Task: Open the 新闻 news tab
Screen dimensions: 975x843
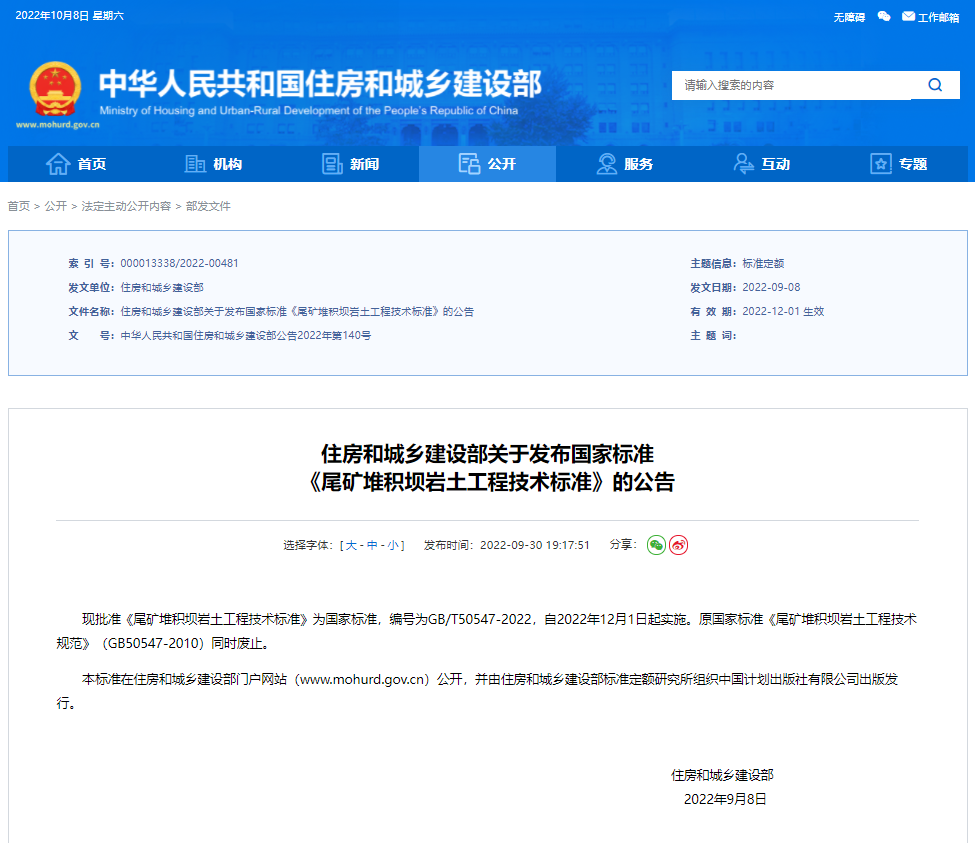Action: click(x=351, y=164)
